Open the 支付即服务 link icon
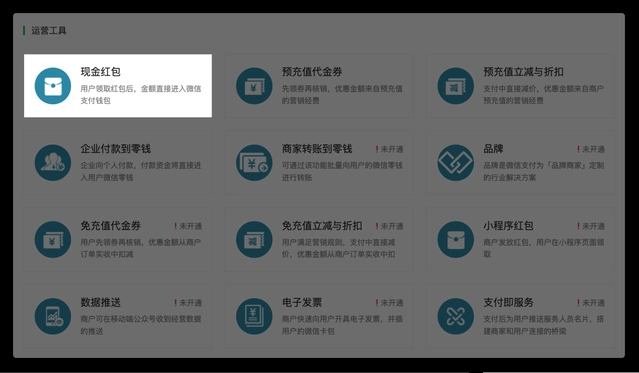This screenshot has width=639, height=373. tap(456, 316)
